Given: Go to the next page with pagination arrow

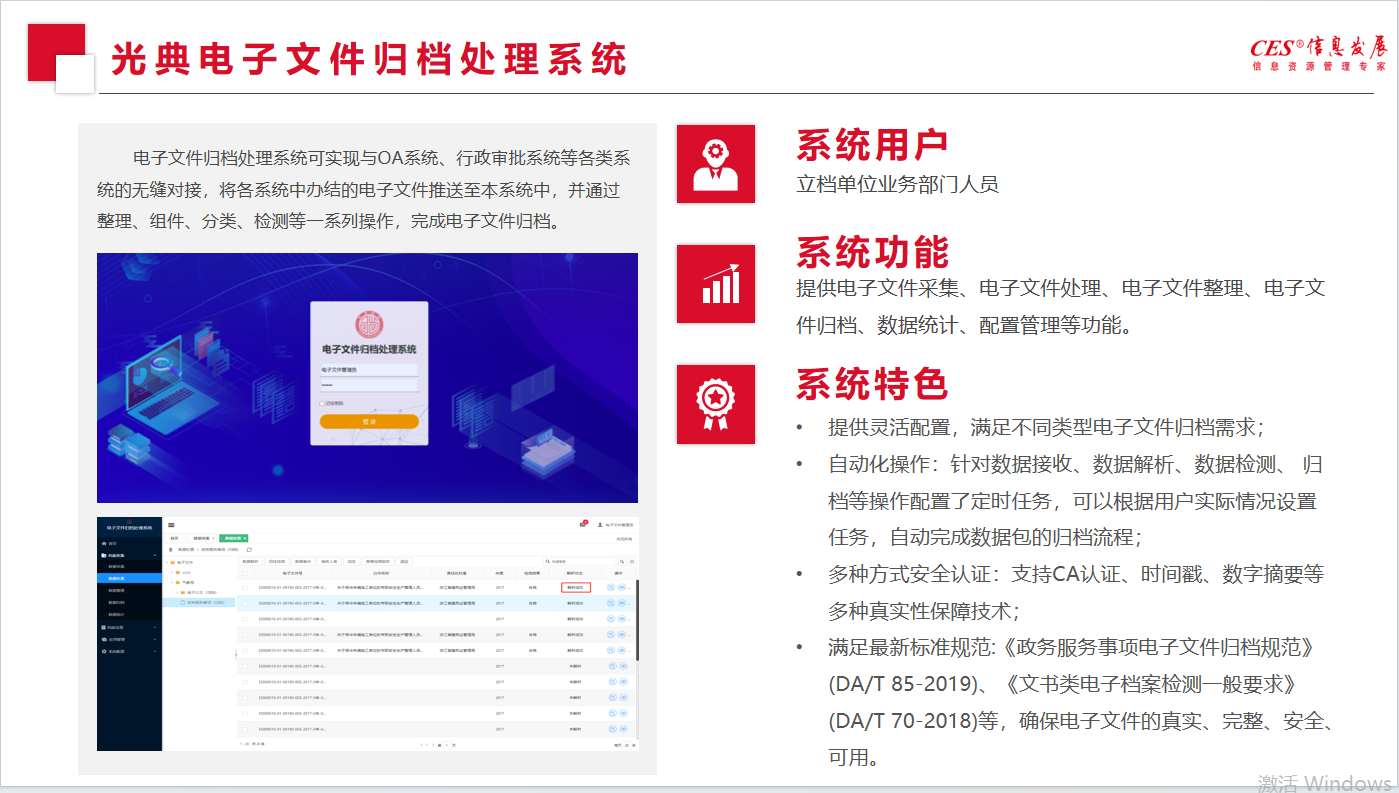Looking at the screenshot, I should [433, 745].
